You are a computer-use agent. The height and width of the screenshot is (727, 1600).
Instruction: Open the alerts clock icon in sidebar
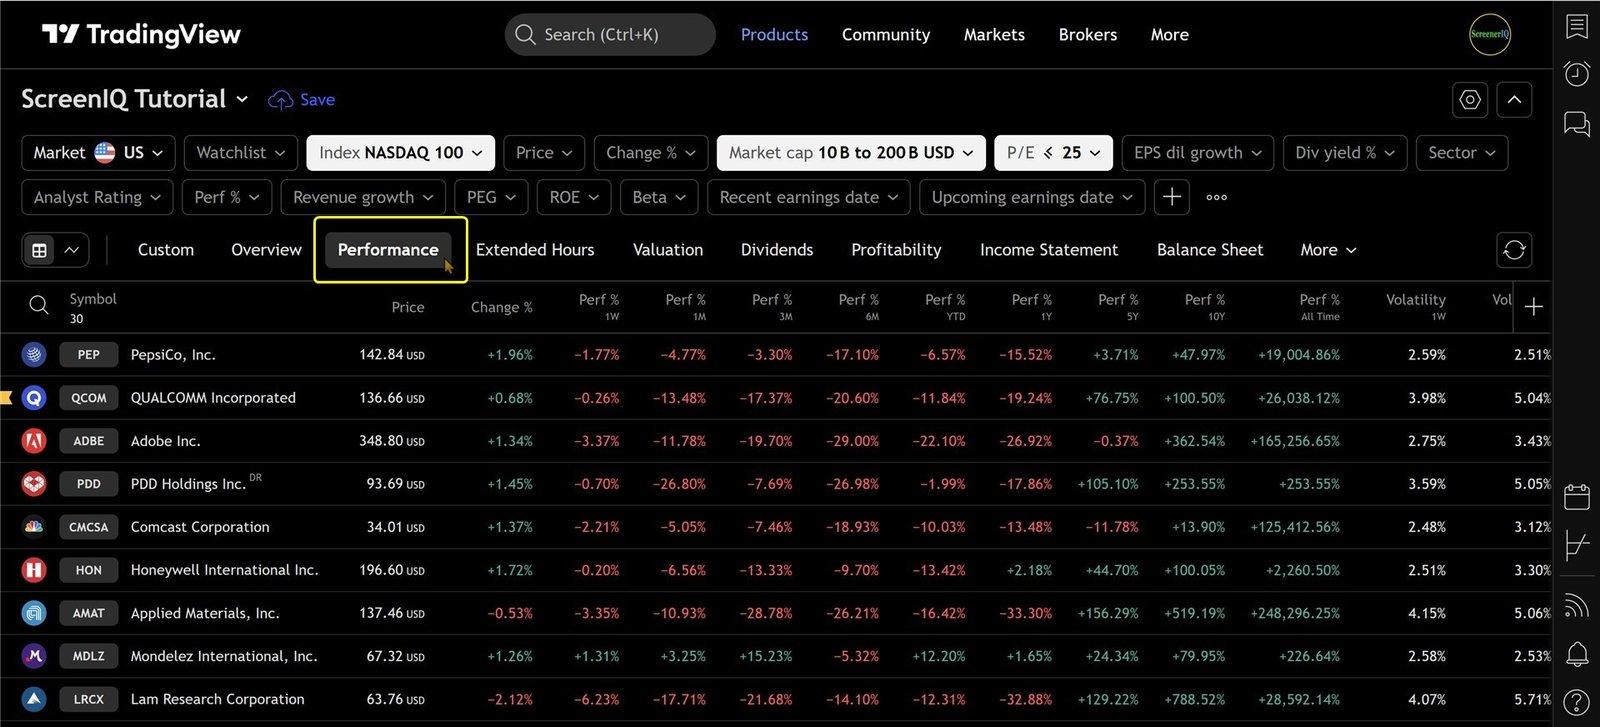coord(1577,74)
